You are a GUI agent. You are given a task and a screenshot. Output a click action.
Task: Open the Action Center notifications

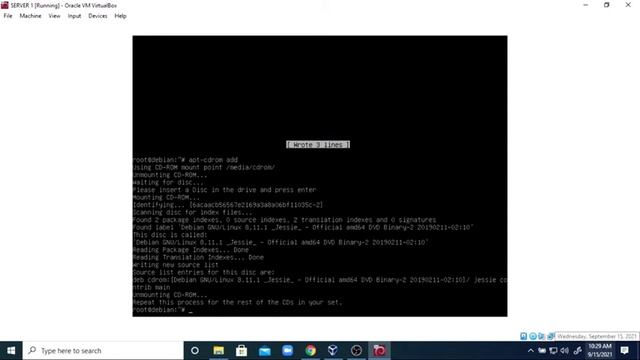(x=624, y=351)
